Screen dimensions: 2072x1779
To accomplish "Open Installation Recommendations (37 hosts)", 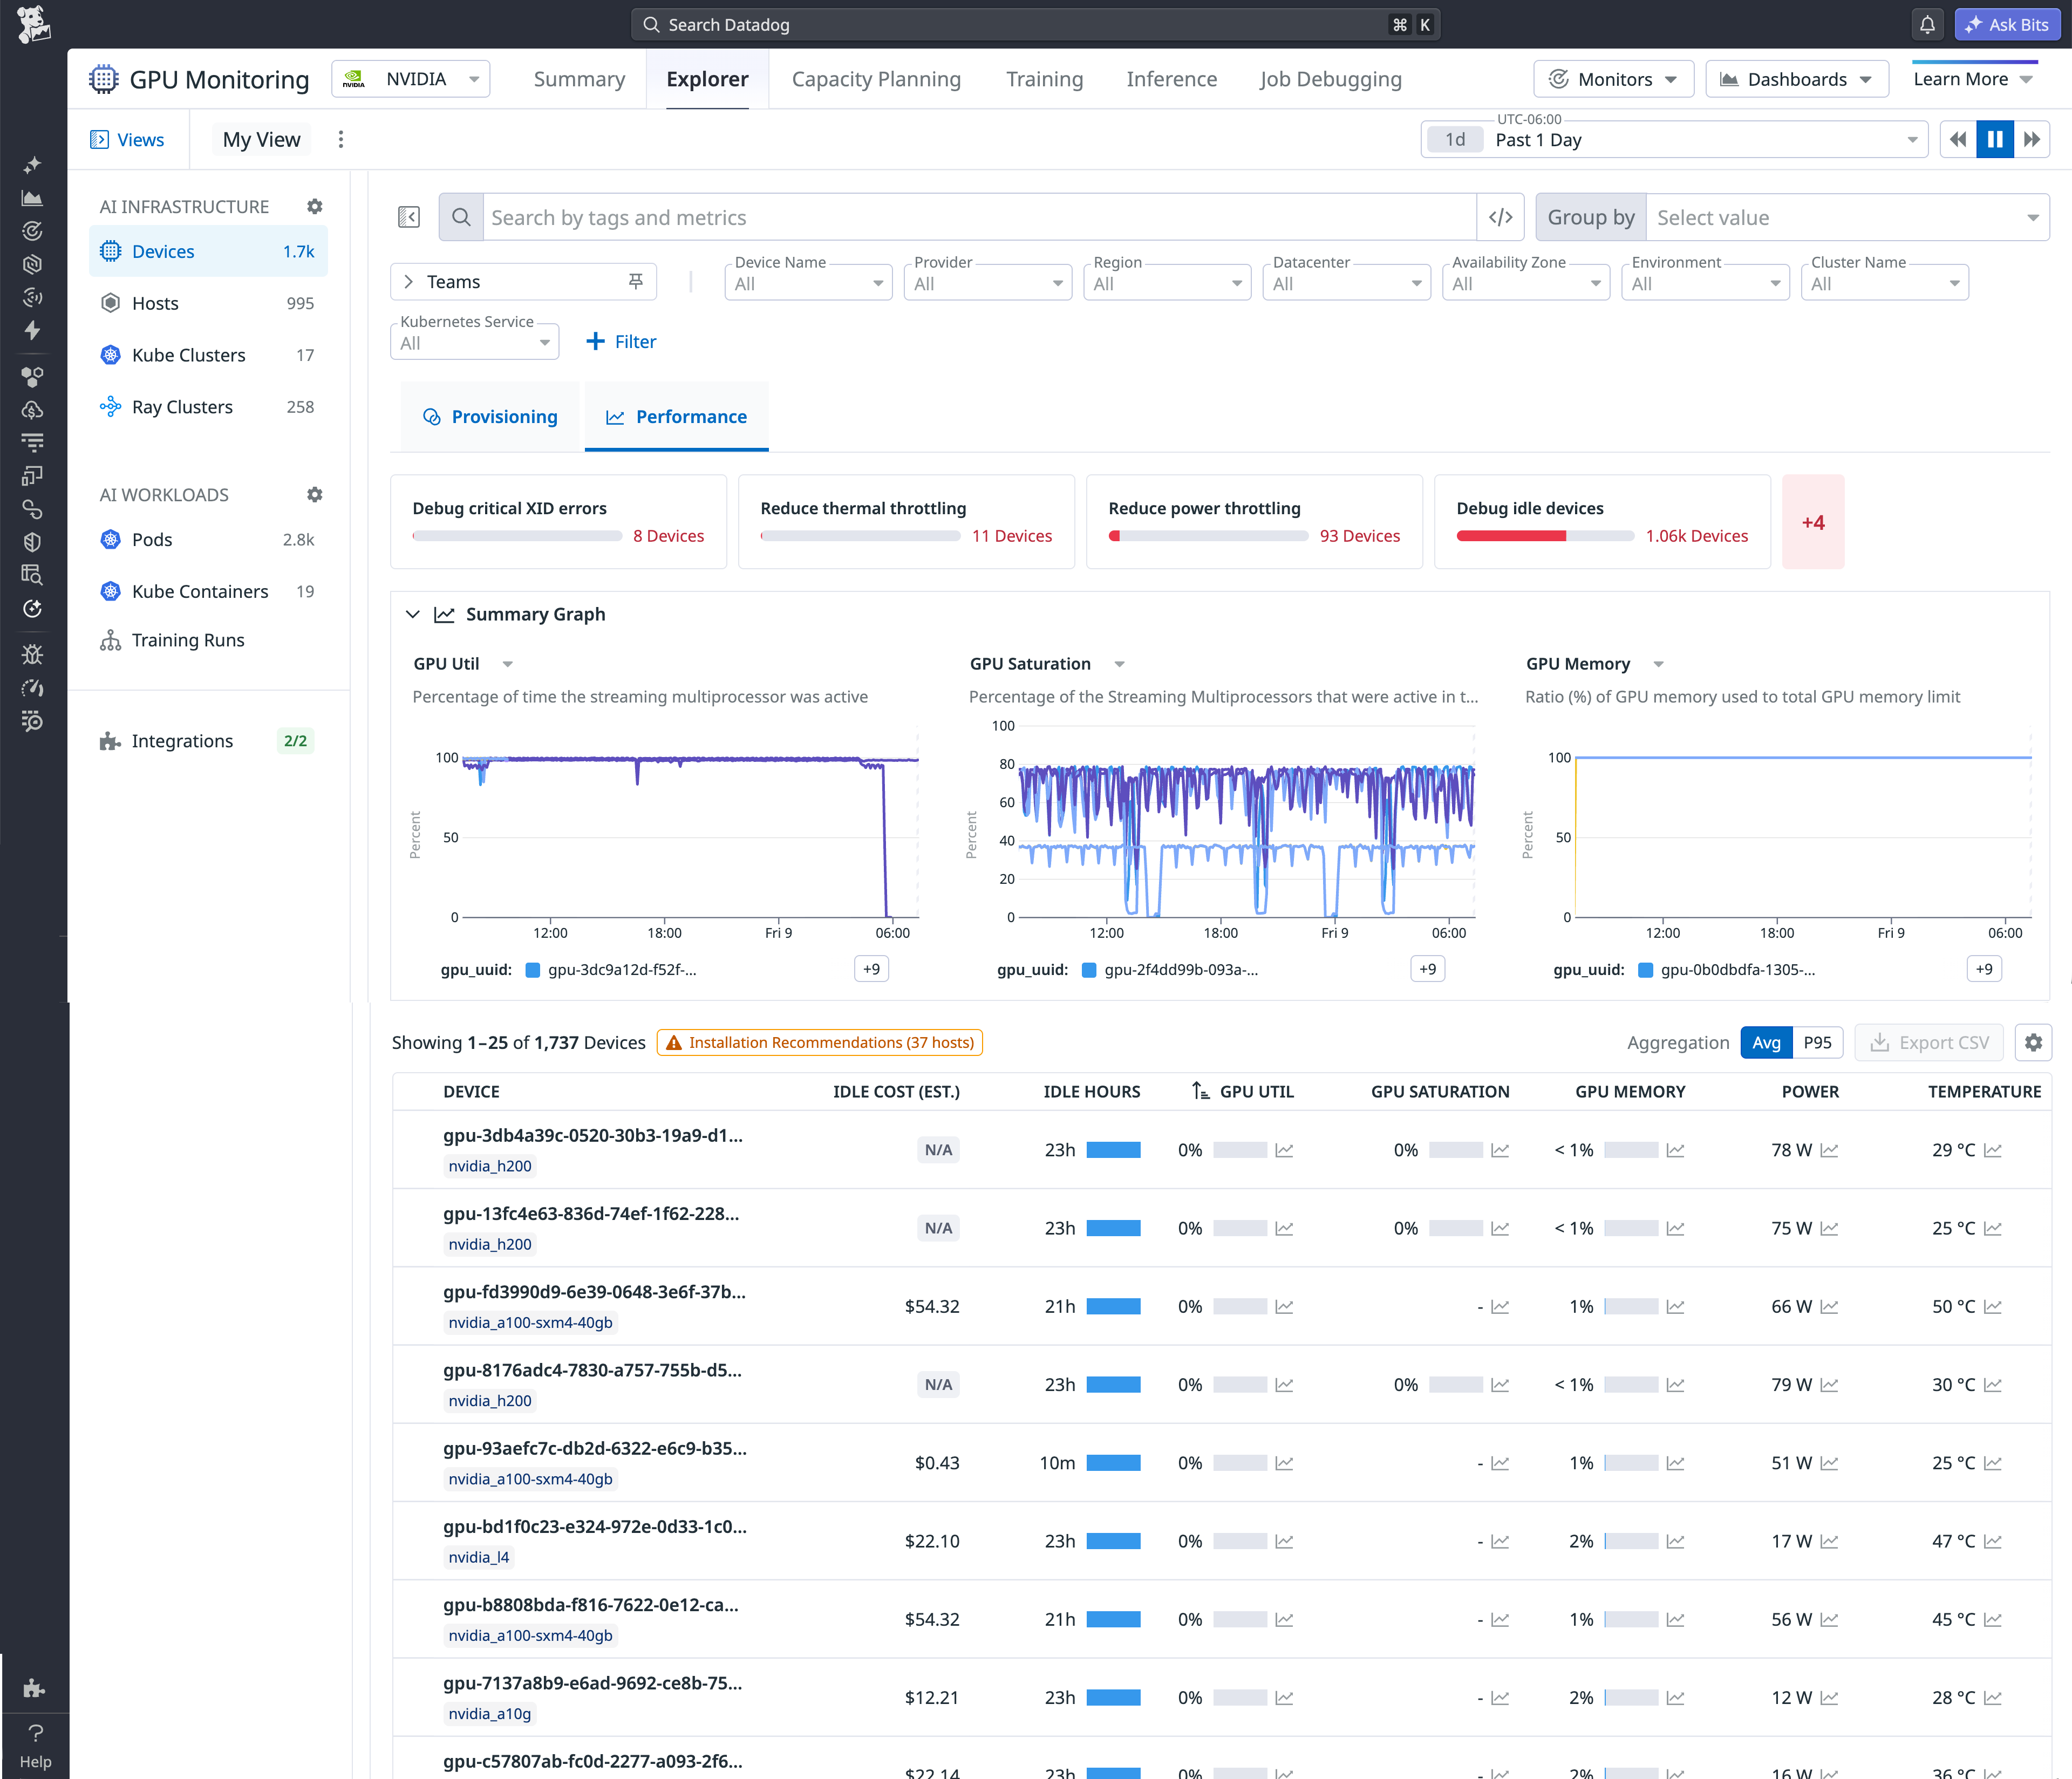I will [x=820, y=1042].
